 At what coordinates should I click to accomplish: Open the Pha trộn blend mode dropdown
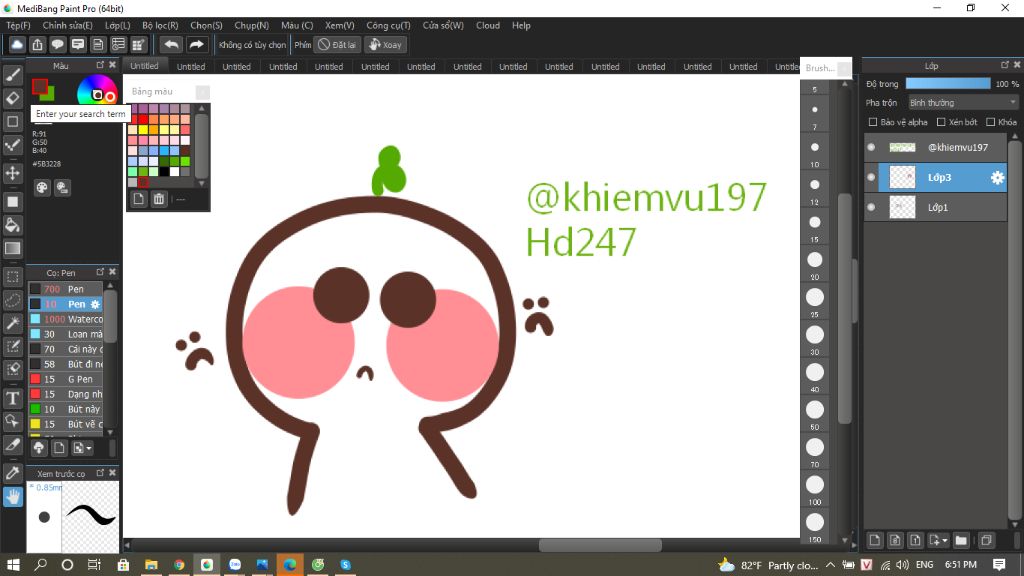tap(963, 103)
